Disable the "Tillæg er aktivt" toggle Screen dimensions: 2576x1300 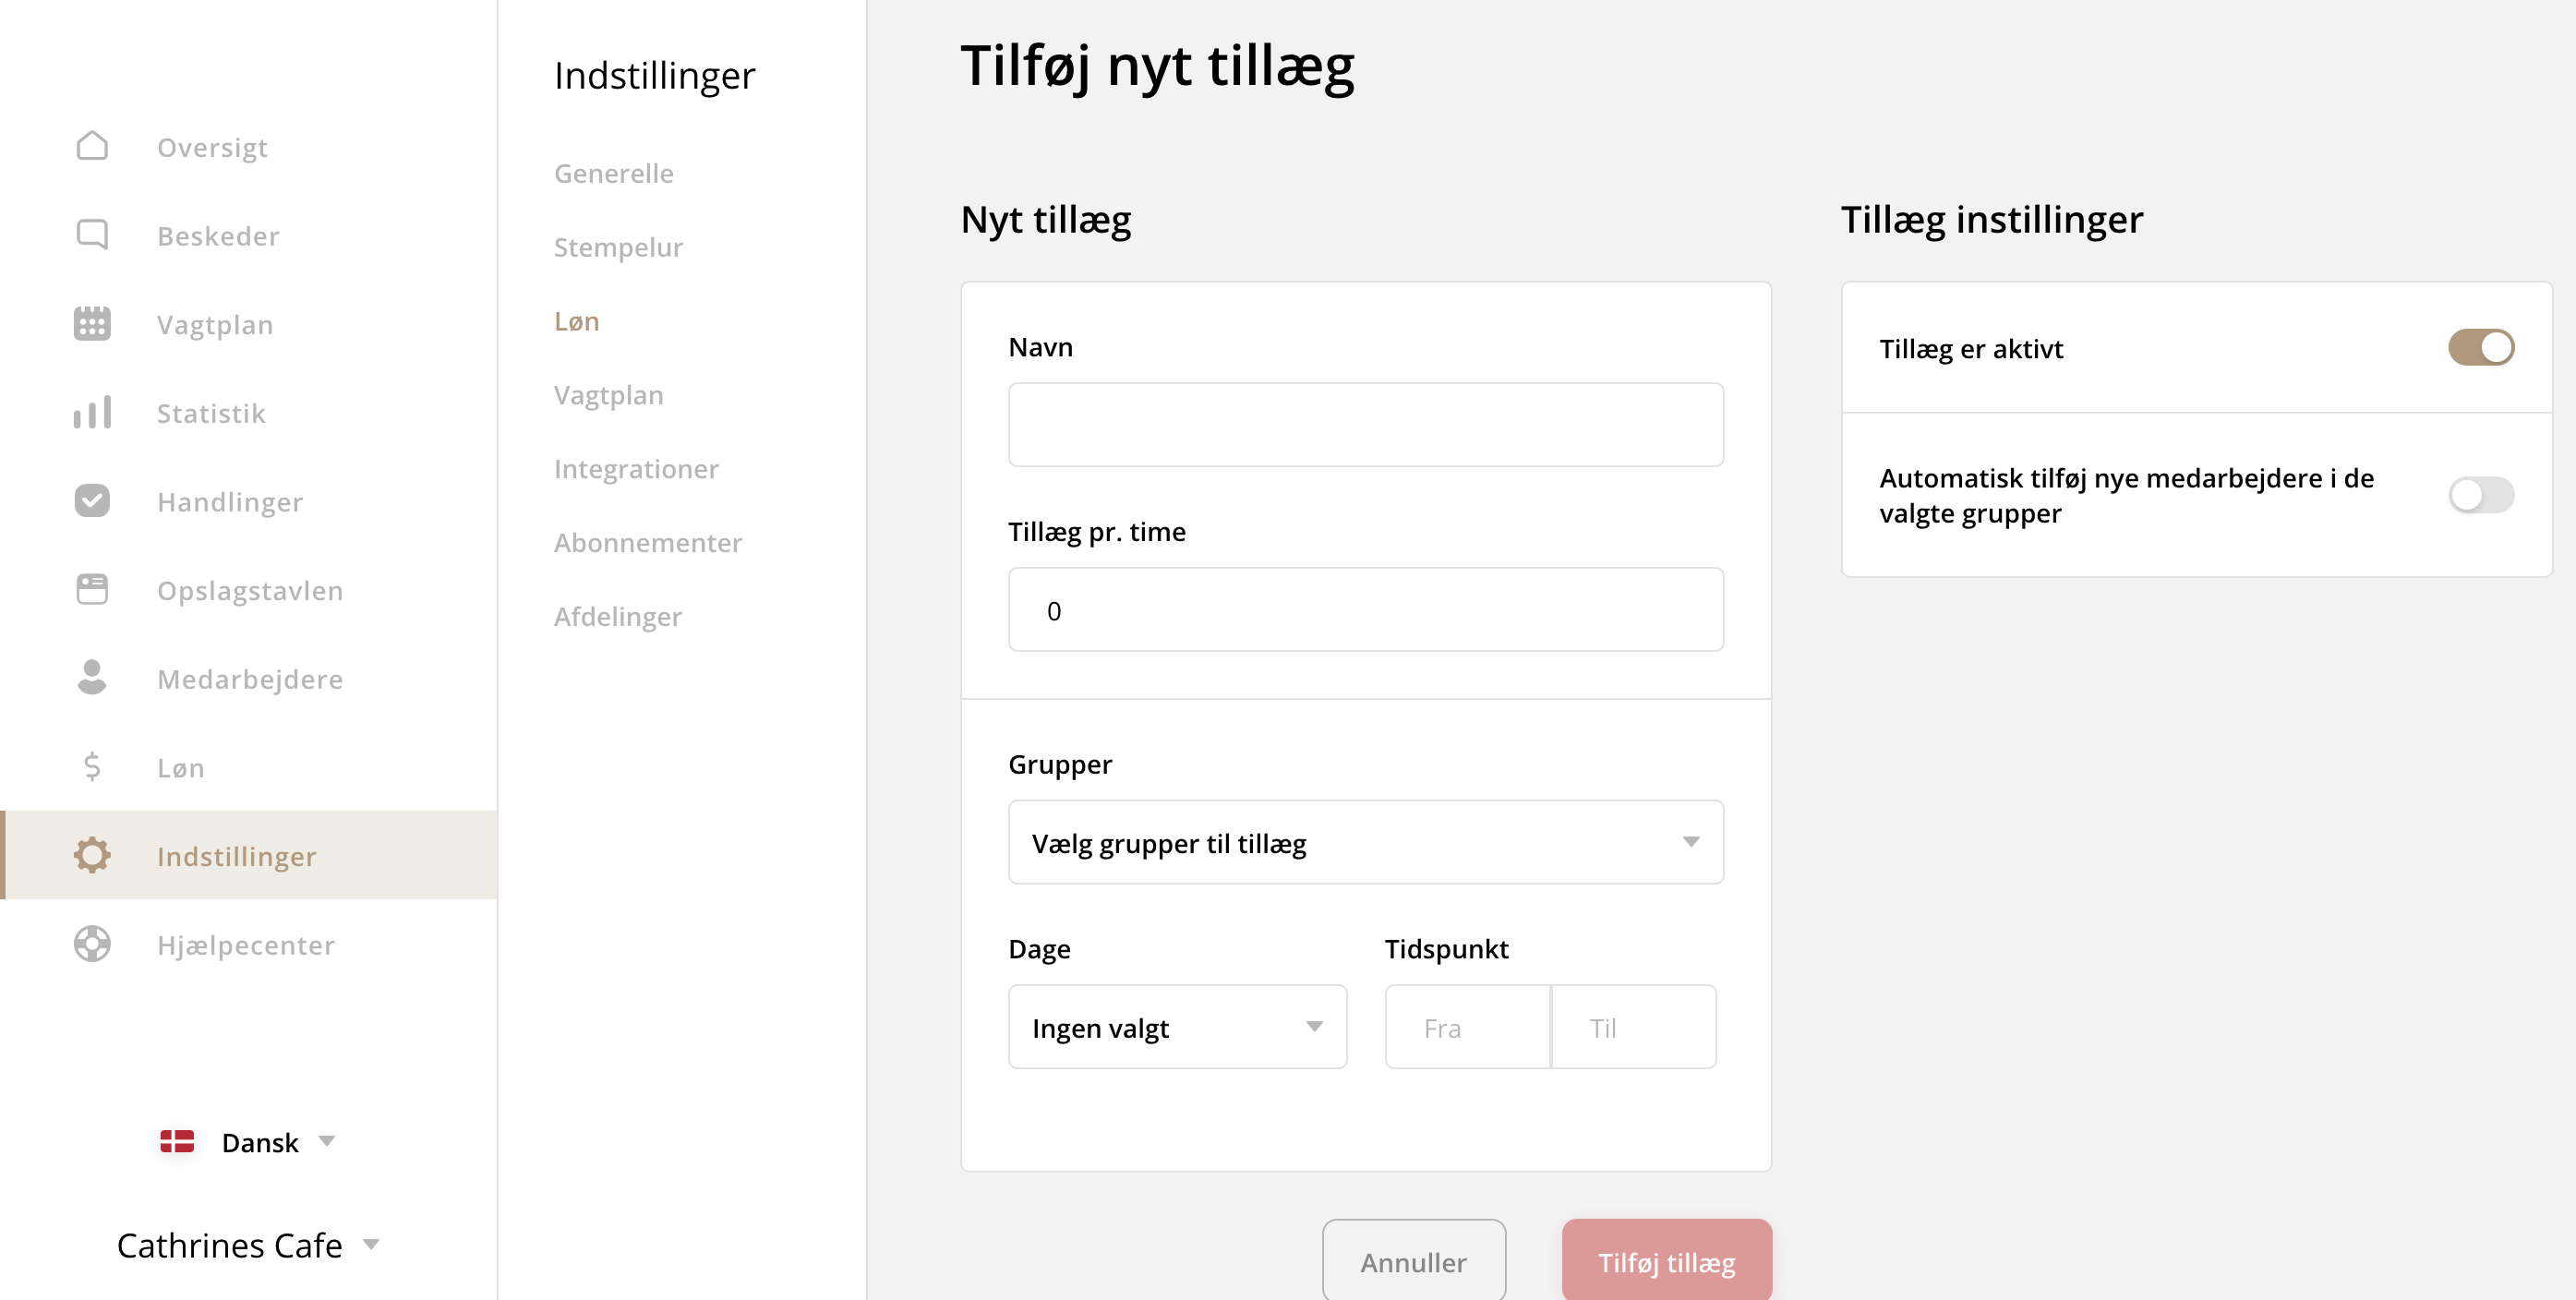[x=2480, y=348]
